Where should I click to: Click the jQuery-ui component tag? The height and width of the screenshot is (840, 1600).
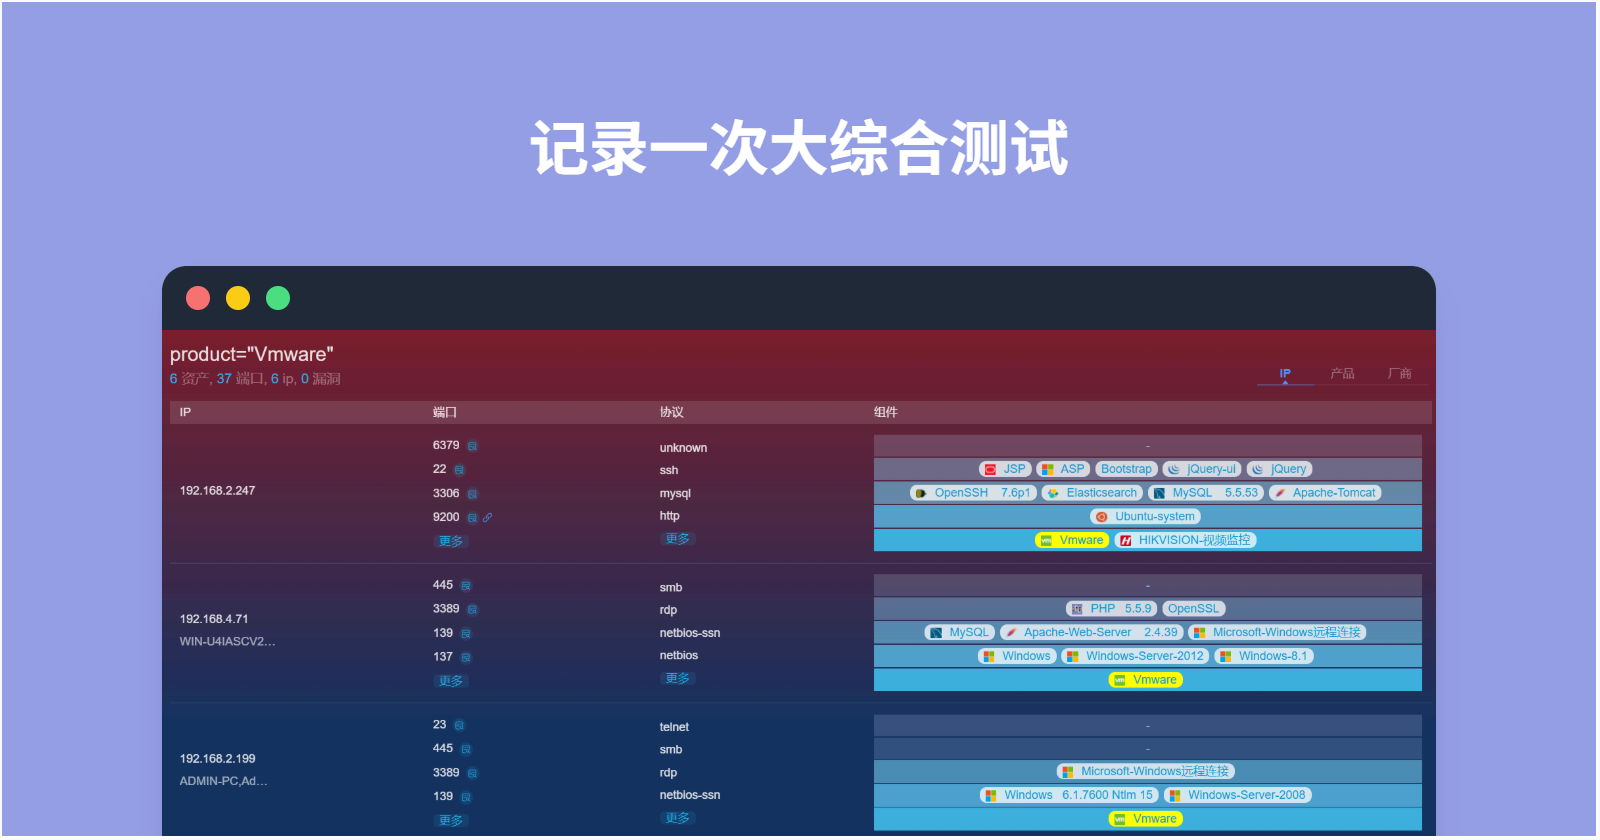click(1202, 469)
